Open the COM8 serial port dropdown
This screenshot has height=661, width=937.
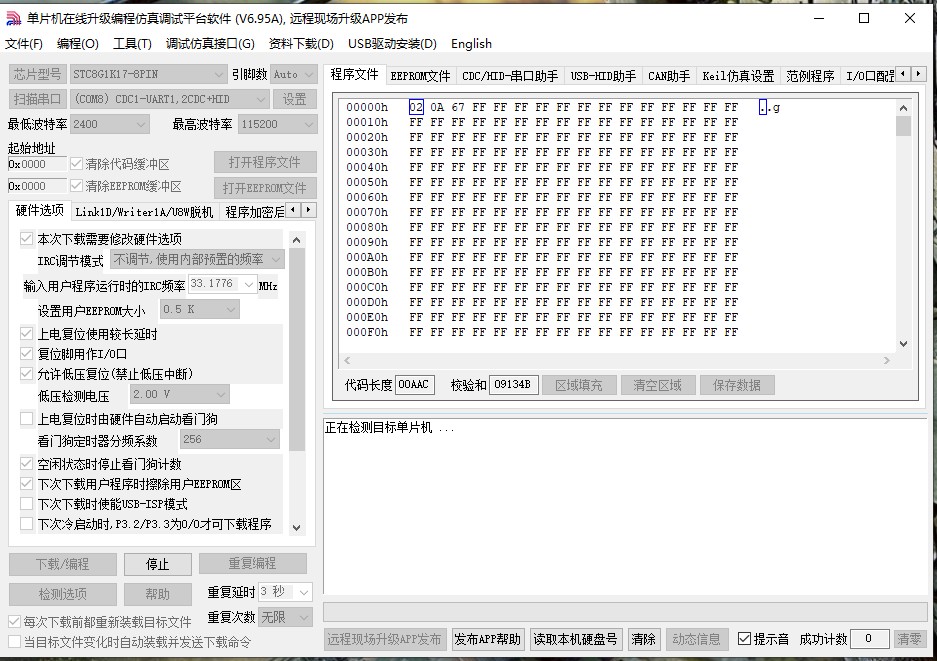169,99
